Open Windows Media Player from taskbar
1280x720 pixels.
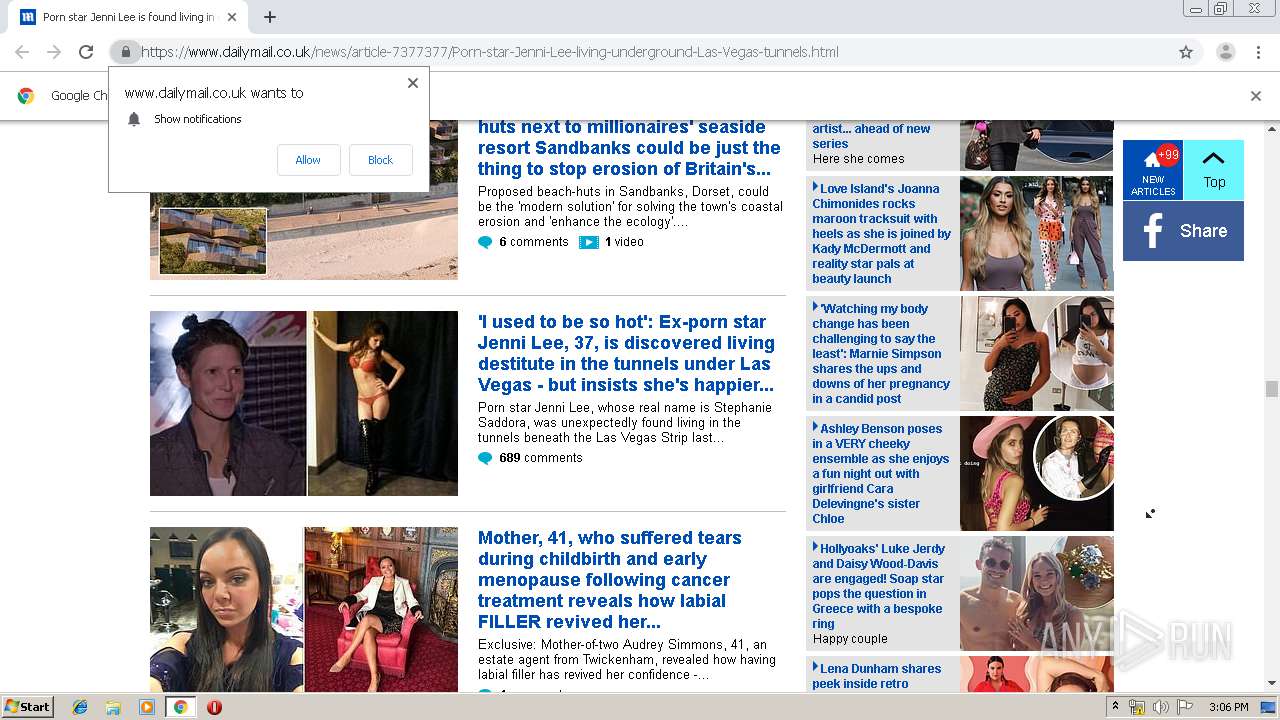[147, 707]
